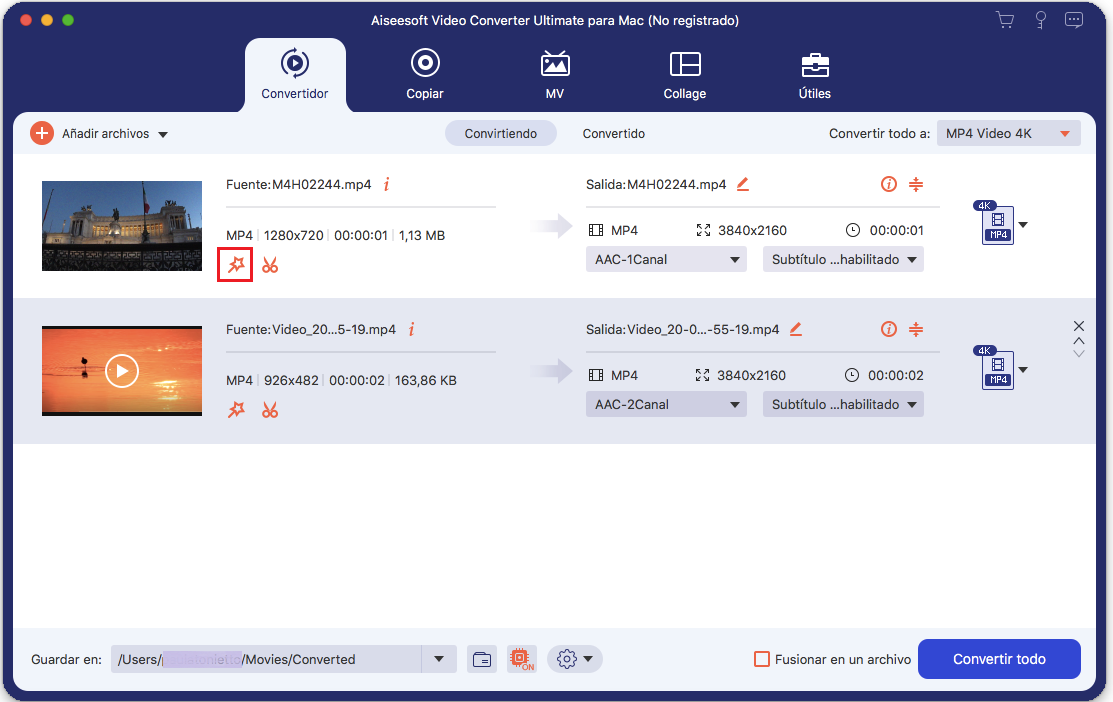Open the shopping cart icon in title bar
Screen dimensions: 1113x702
[x=1005, y=20]
